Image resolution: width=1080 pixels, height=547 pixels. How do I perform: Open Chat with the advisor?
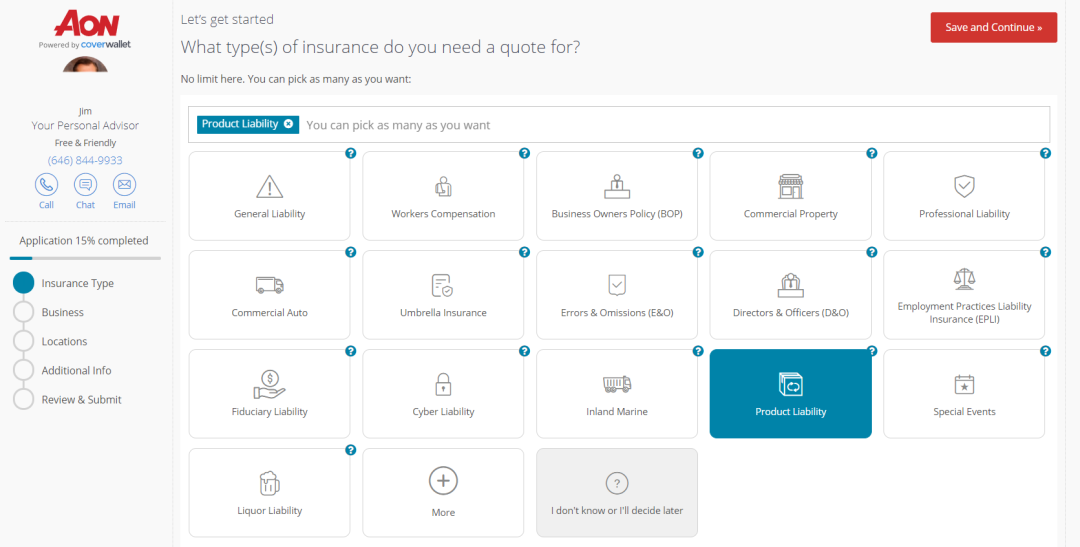point(85,185)
